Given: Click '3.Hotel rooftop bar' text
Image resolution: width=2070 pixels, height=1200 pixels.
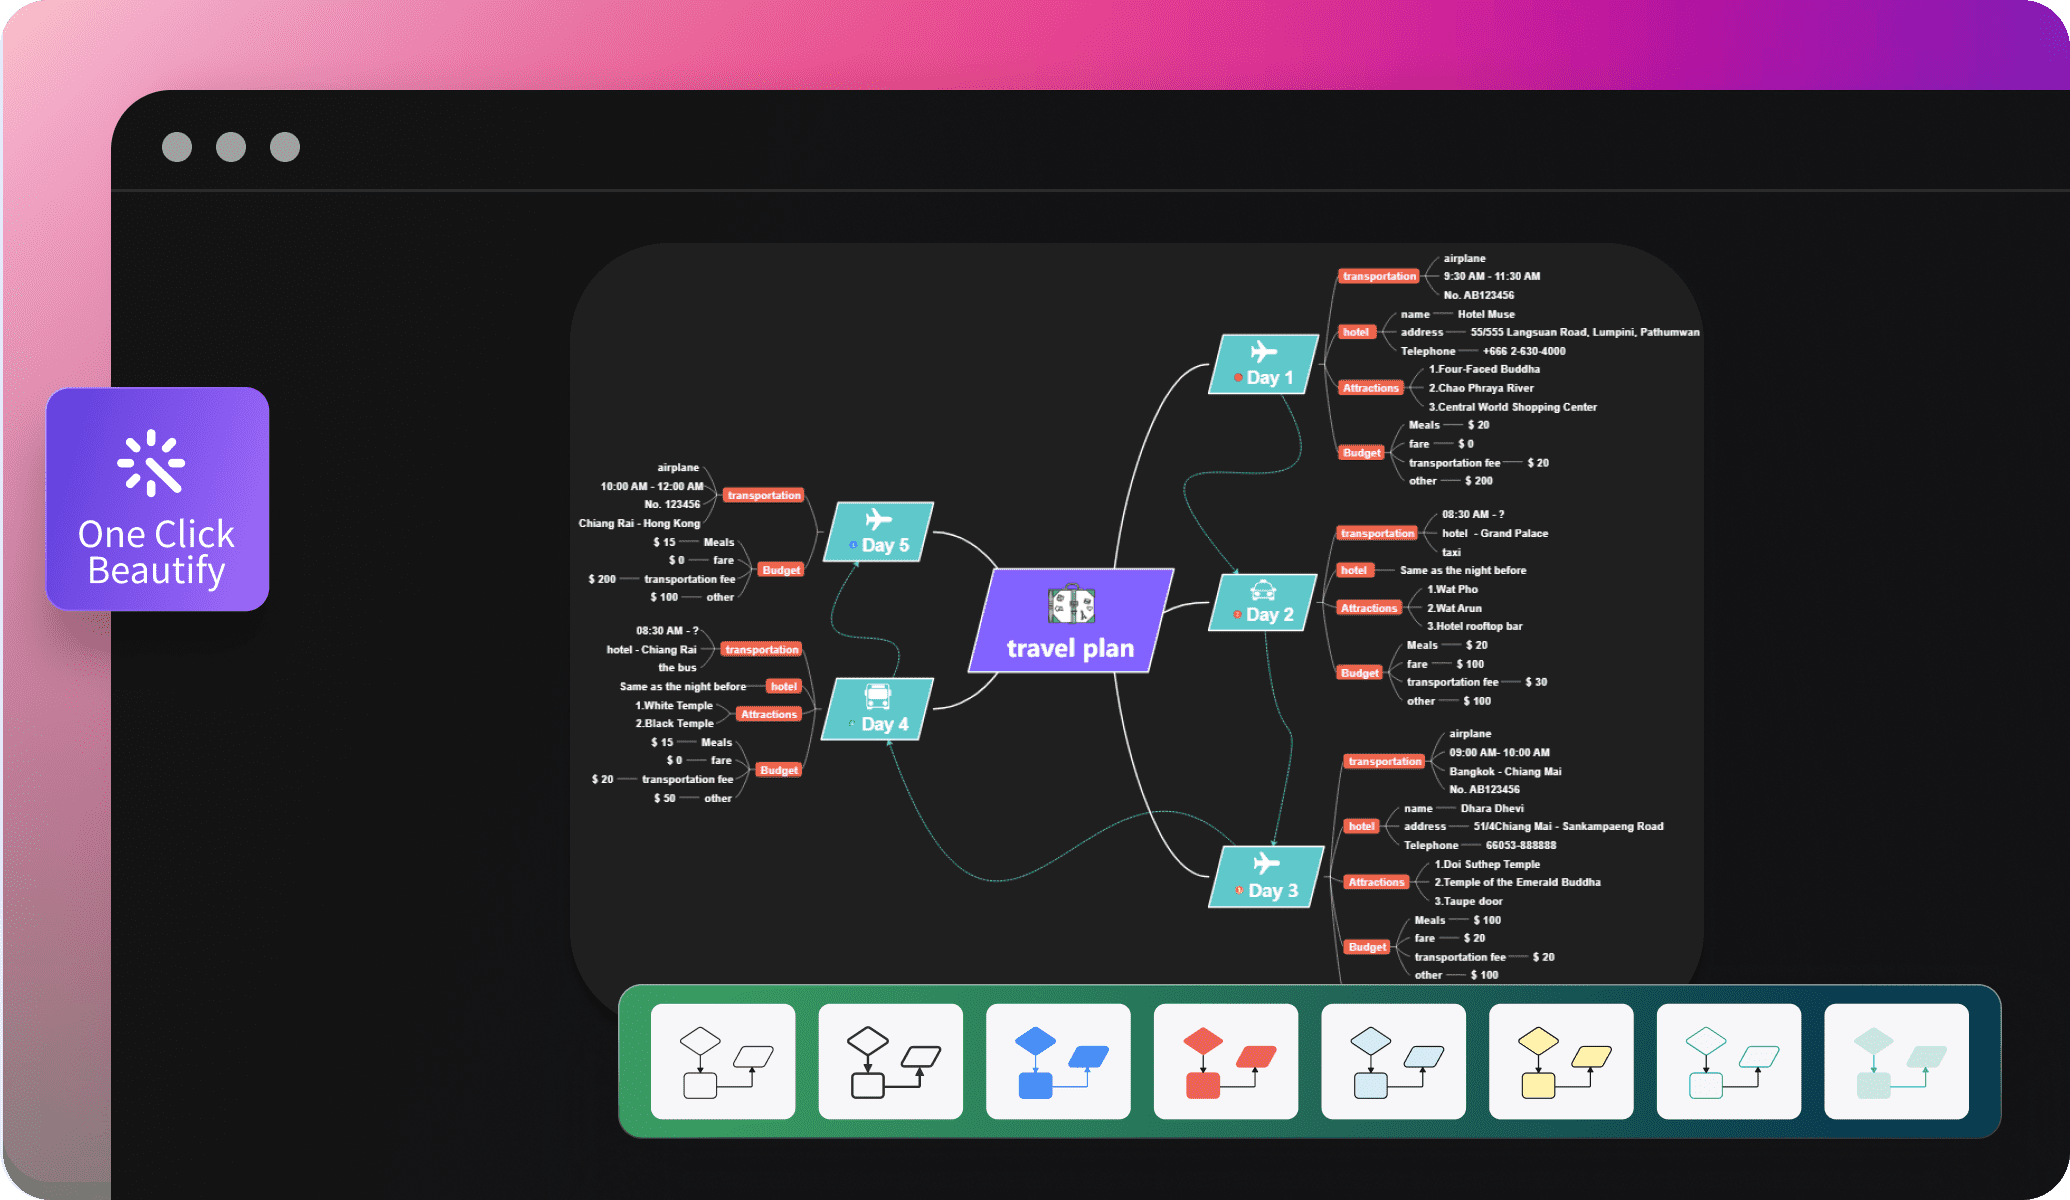Looking at the screenshot, I should click(1474, 626).
